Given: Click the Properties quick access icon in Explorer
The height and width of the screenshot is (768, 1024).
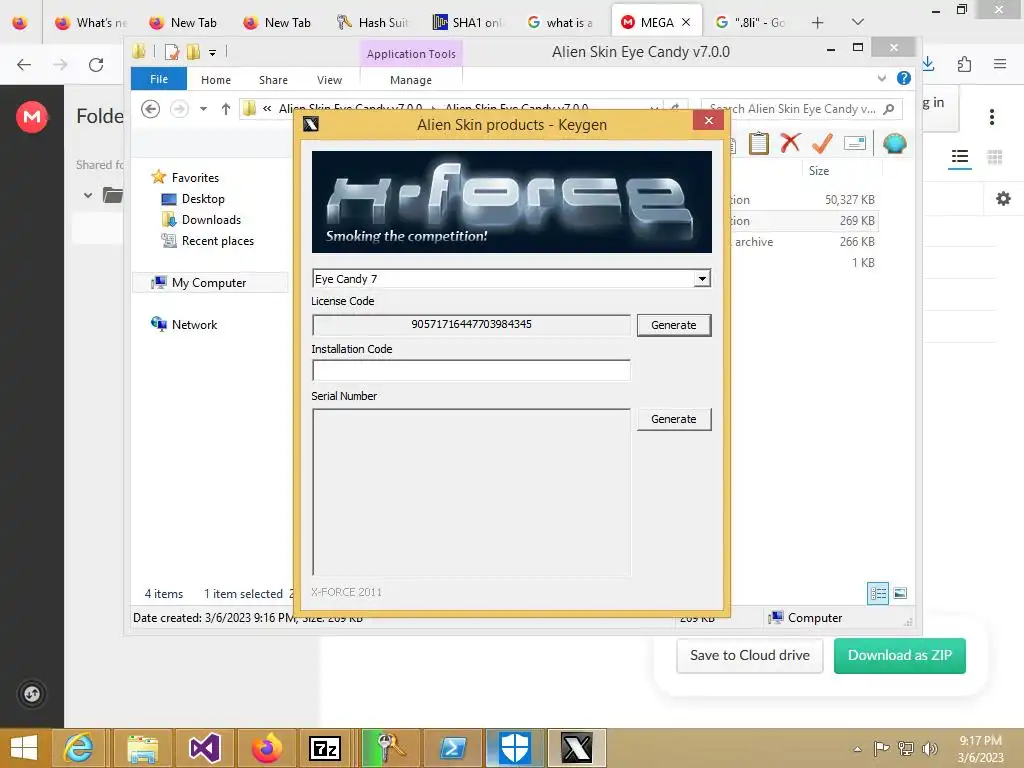Looking at the screenshot, I should tap(172, 52).
